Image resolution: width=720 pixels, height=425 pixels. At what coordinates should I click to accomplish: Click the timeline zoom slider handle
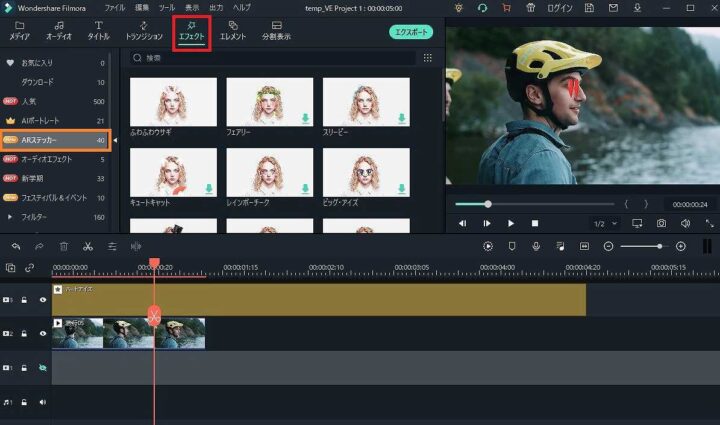click(659, 246)
